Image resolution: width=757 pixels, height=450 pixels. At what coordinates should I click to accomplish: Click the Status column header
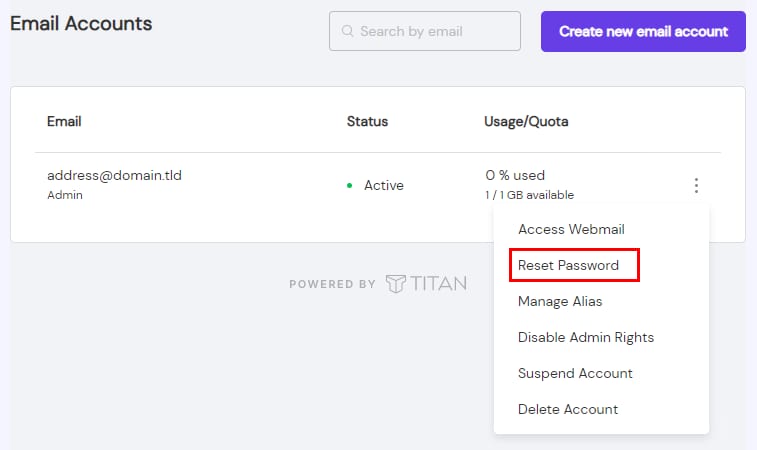(367, 121)
